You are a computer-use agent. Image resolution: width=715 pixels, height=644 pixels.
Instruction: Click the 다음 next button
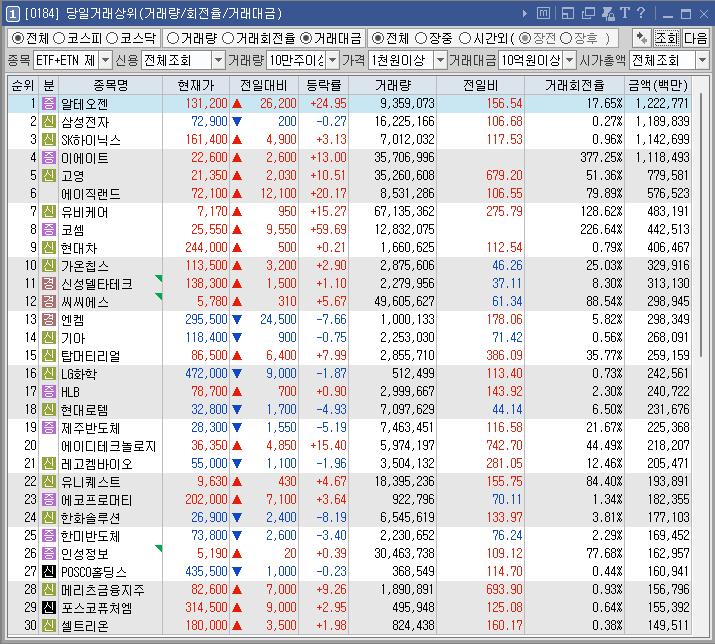(x=695, y=38)
